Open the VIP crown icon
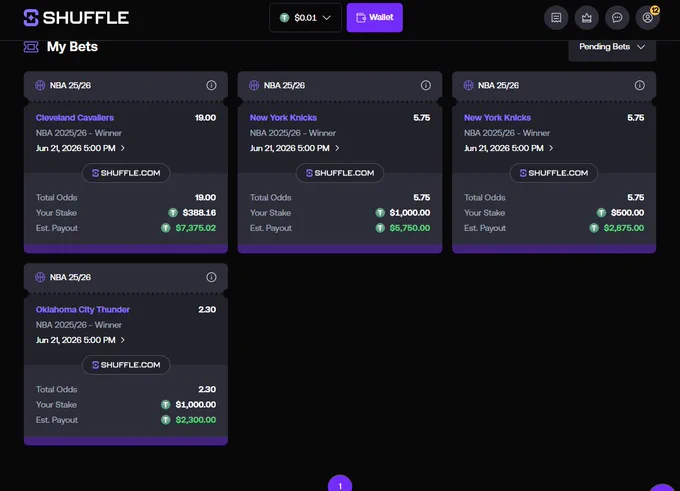Screen dimensions: 680x491 587,18
